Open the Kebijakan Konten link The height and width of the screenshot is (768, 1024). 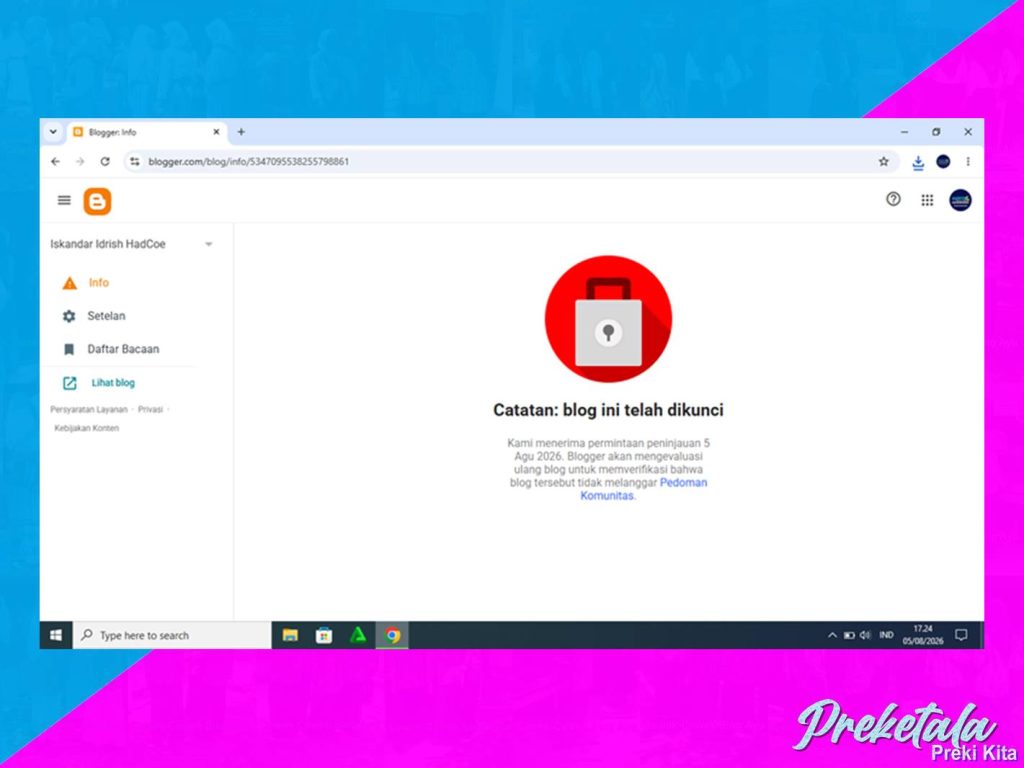click(87, 428)
